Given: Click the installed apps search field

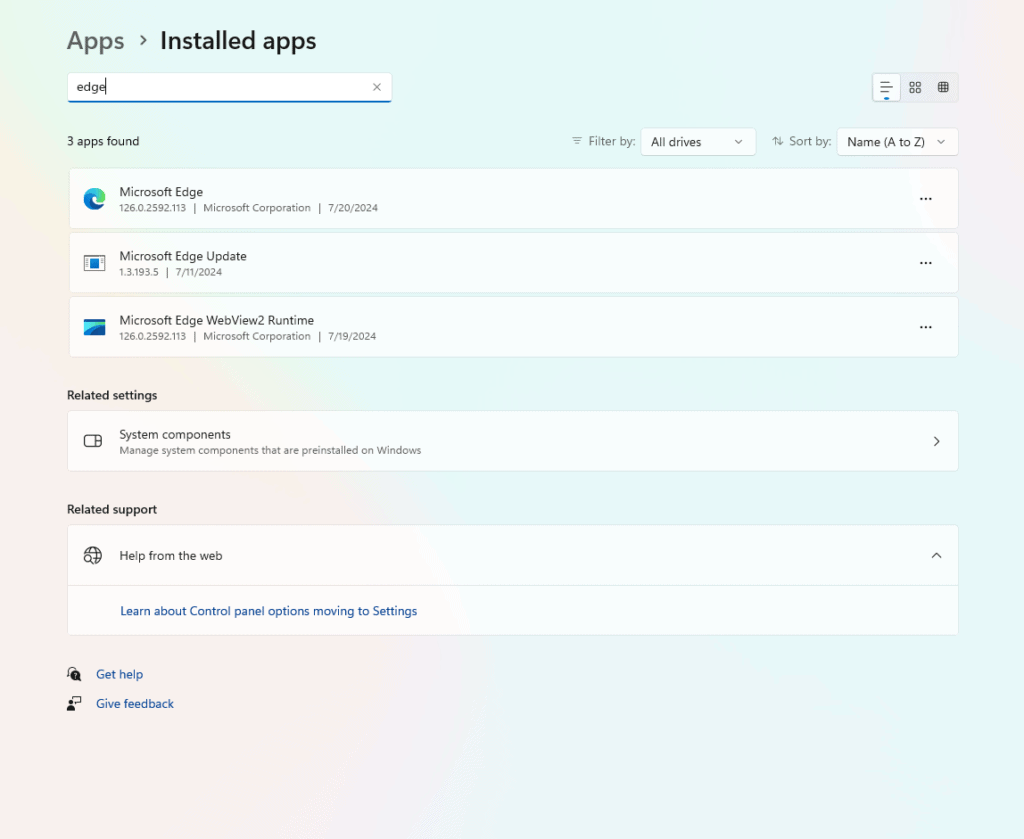Looking at the screenshot, I should [229, 87].
